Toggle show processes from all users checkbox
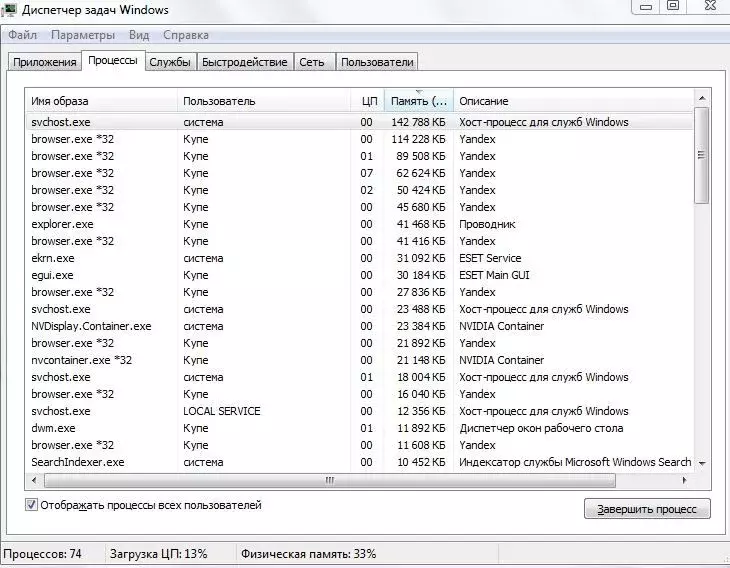The height and width of the screenshot is (568, 730). click(x=31, y=505)
